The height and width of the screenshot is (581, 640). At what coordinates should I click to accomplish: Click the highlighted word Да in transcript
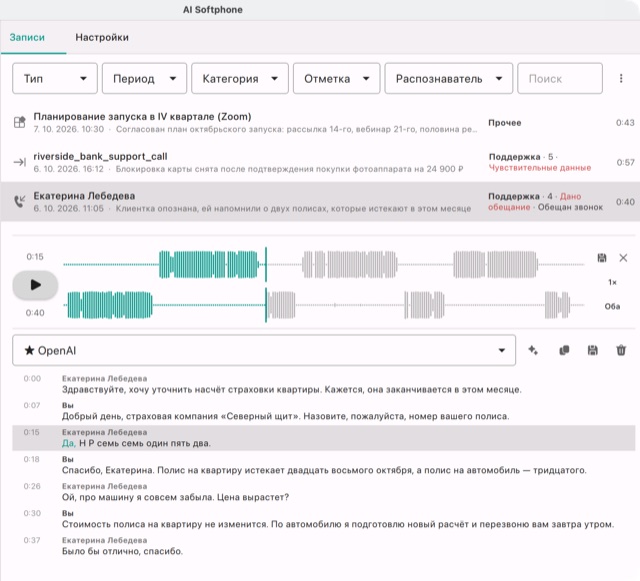[x=69, y=443]
